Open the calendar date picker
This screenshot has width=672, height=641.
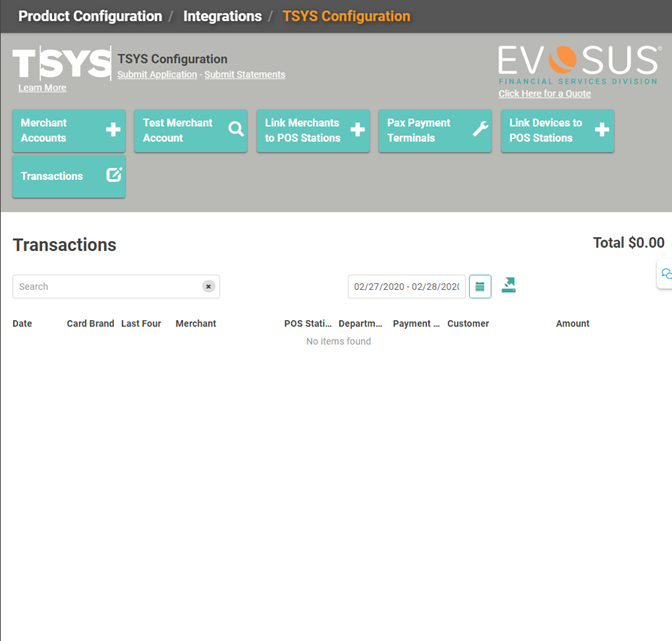tap(480, 287)
